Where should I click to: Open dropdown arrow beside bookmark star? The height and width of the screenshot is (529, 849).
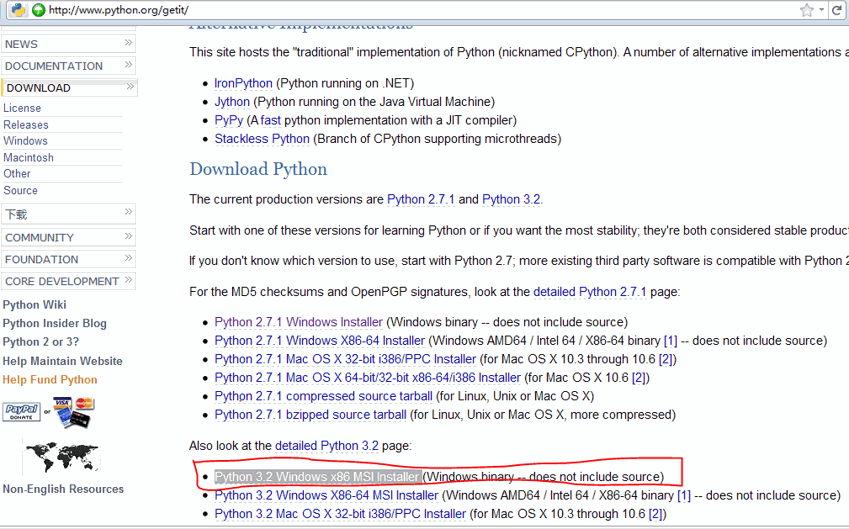(x=821, y=10)
